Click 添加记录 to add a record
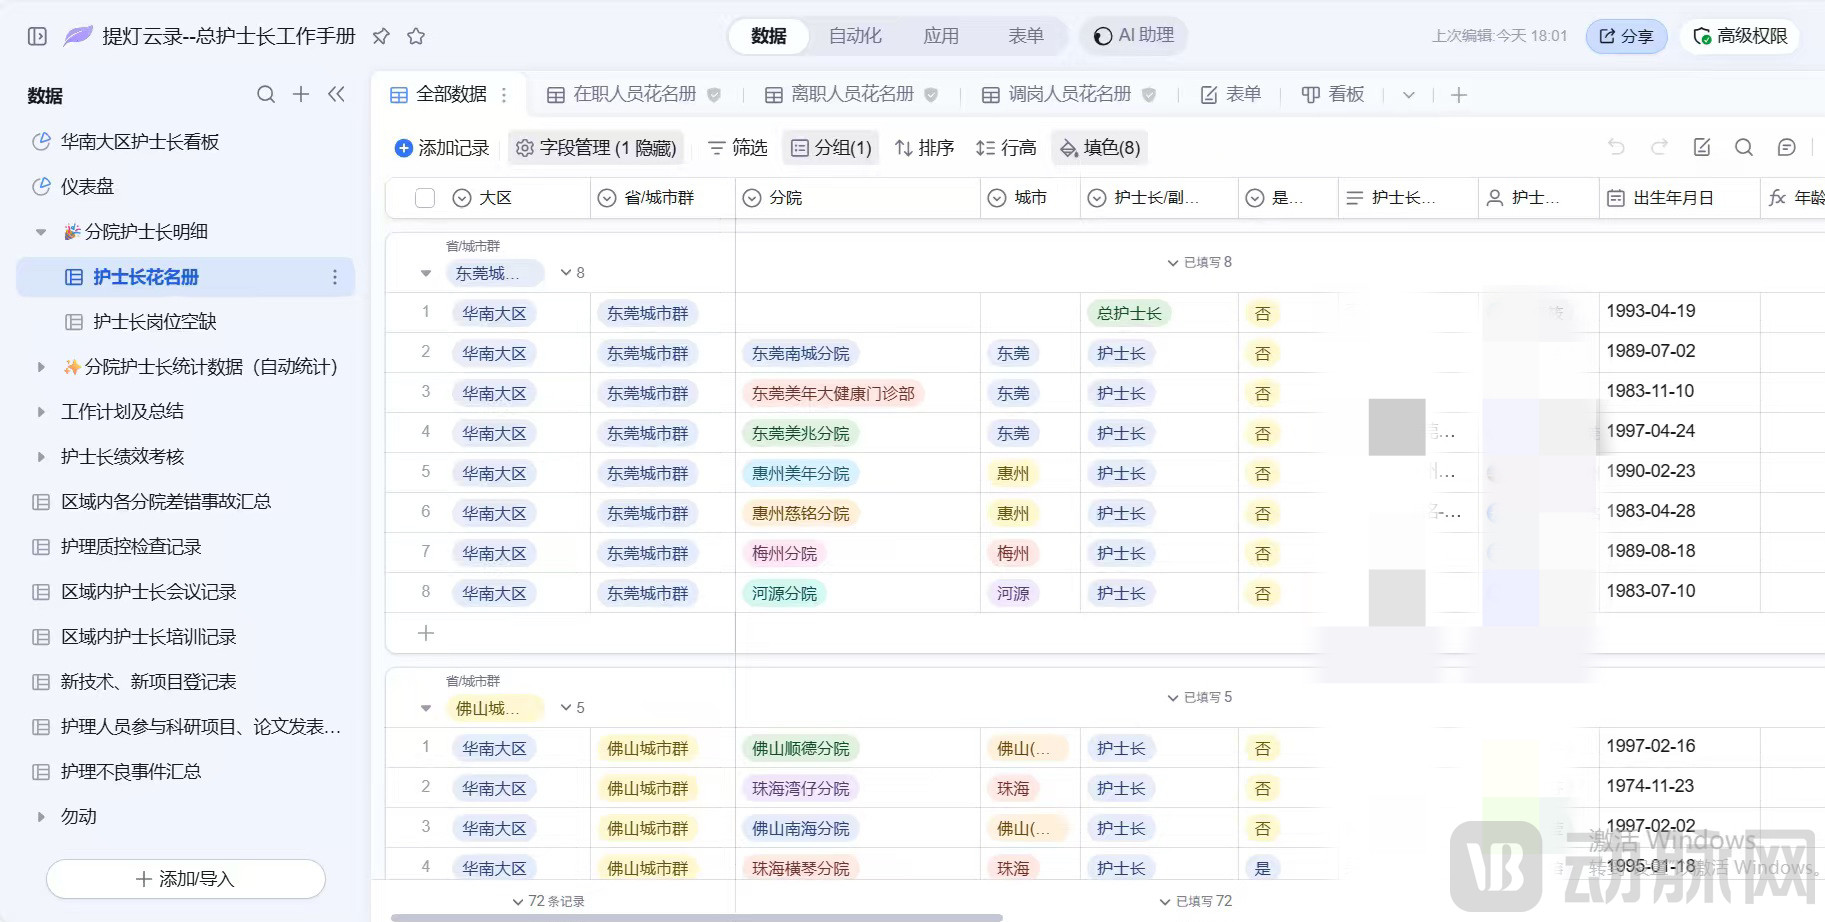The width and height of the screenshot is (1825, 922). click(x=440, y=147)
